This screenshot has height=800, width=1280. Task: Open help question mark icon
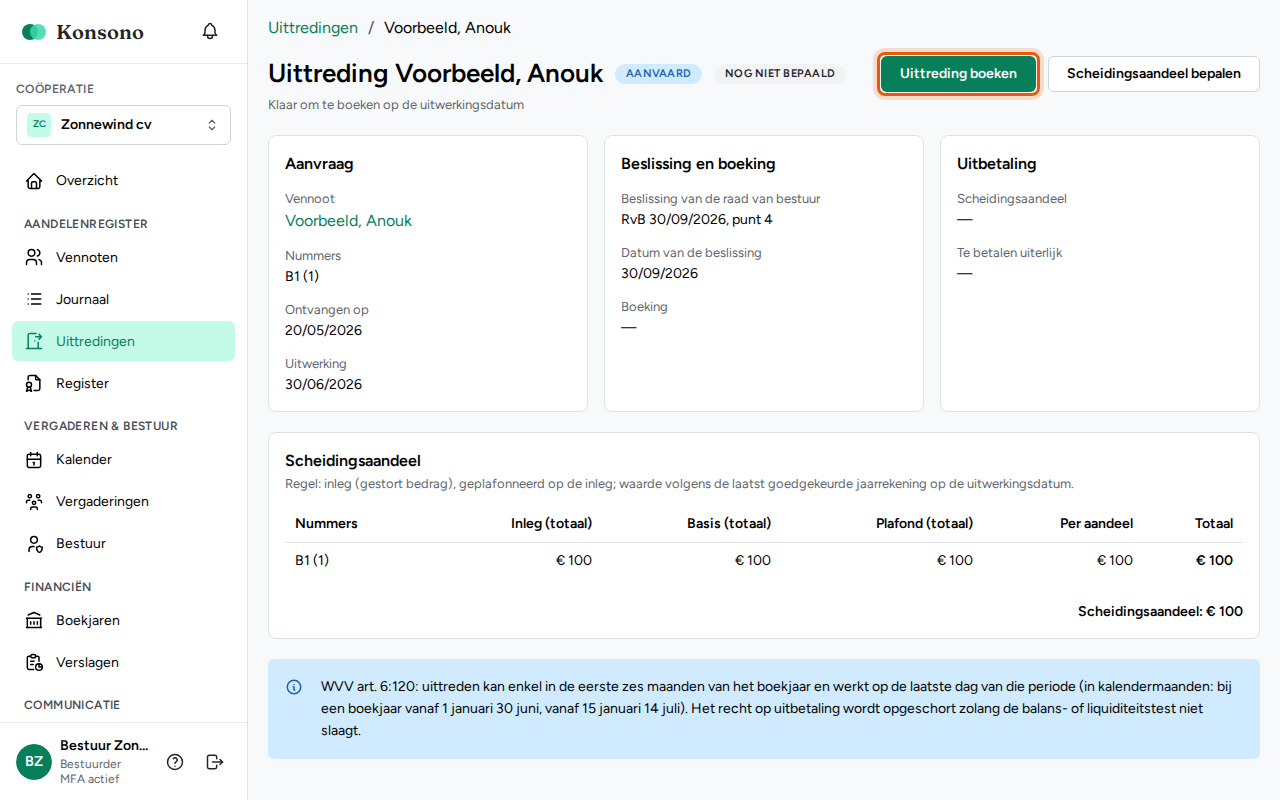[175, 762]
